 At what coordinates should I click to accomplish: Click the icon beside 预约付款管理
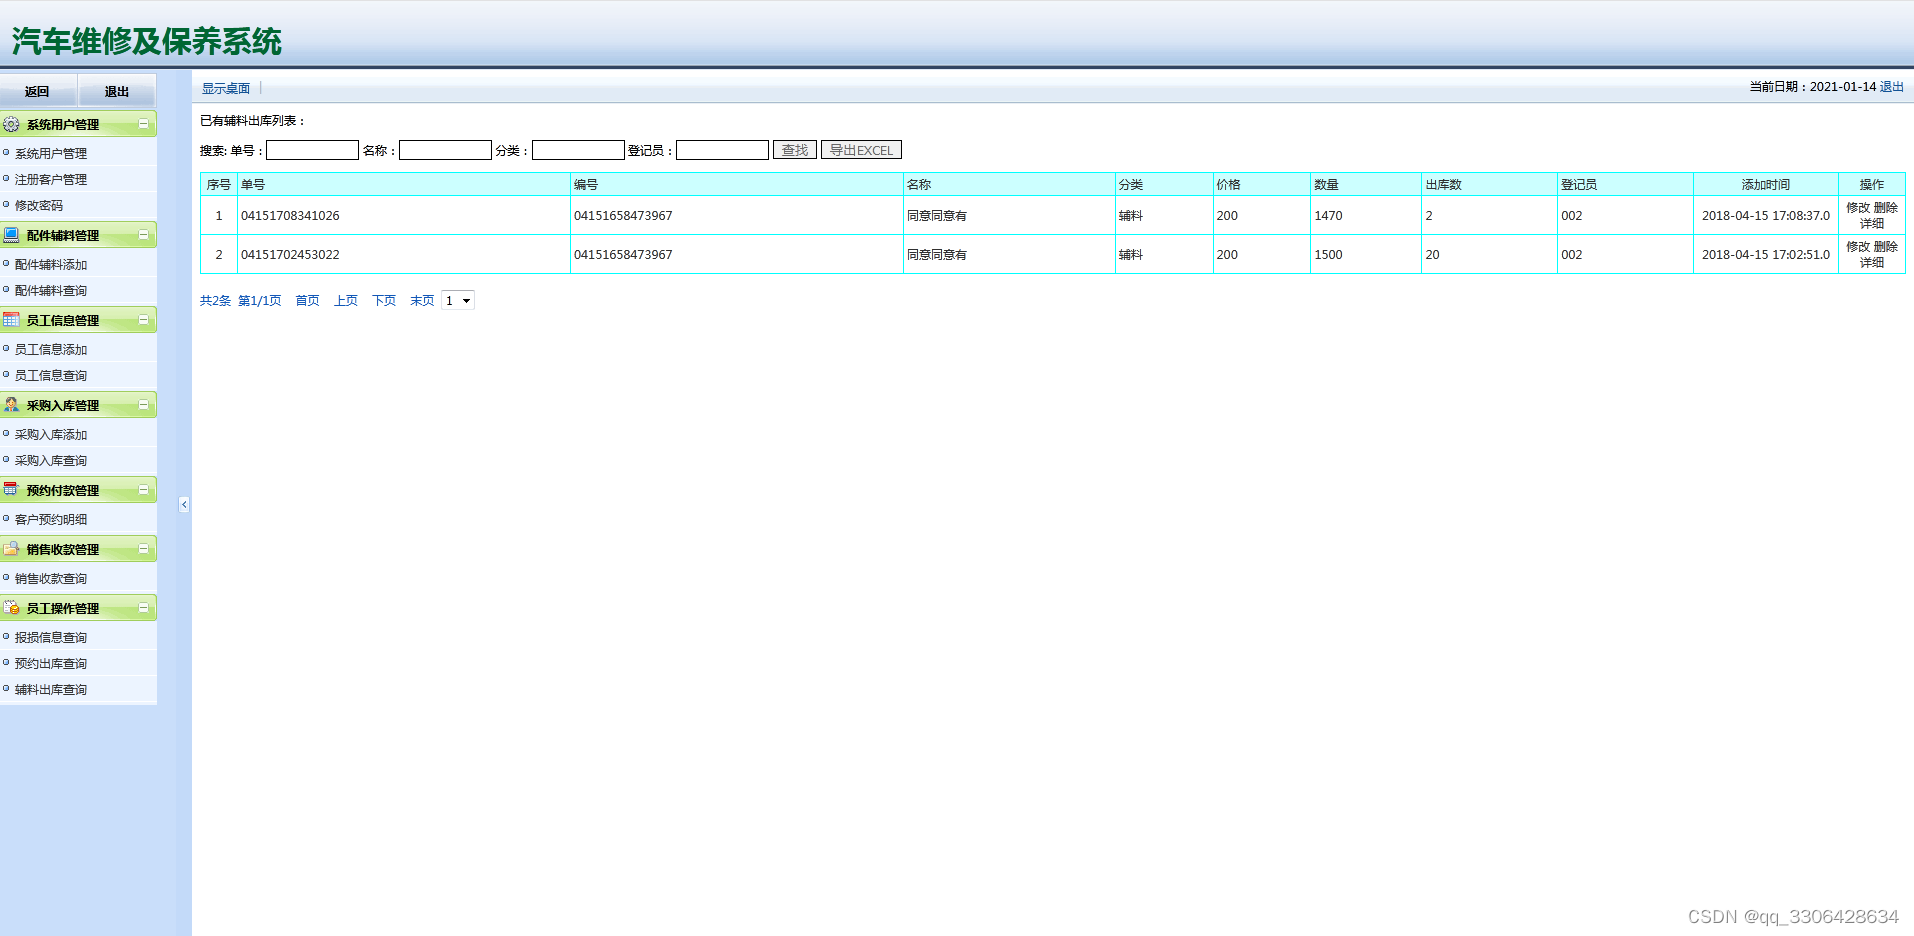11,490
